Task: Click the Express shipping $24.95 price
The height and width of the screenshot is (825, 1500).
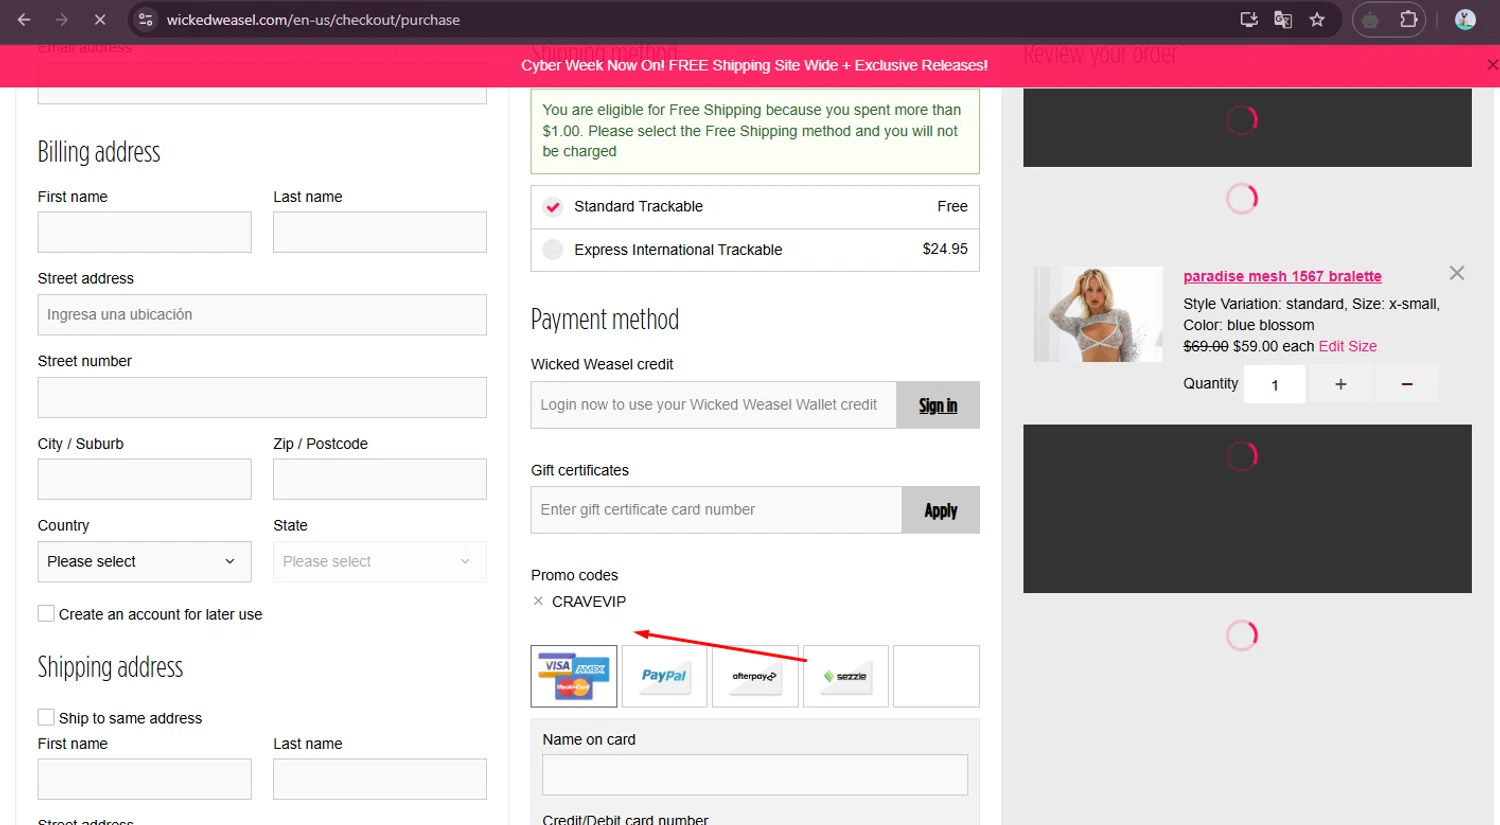Action: click(945, 249)
